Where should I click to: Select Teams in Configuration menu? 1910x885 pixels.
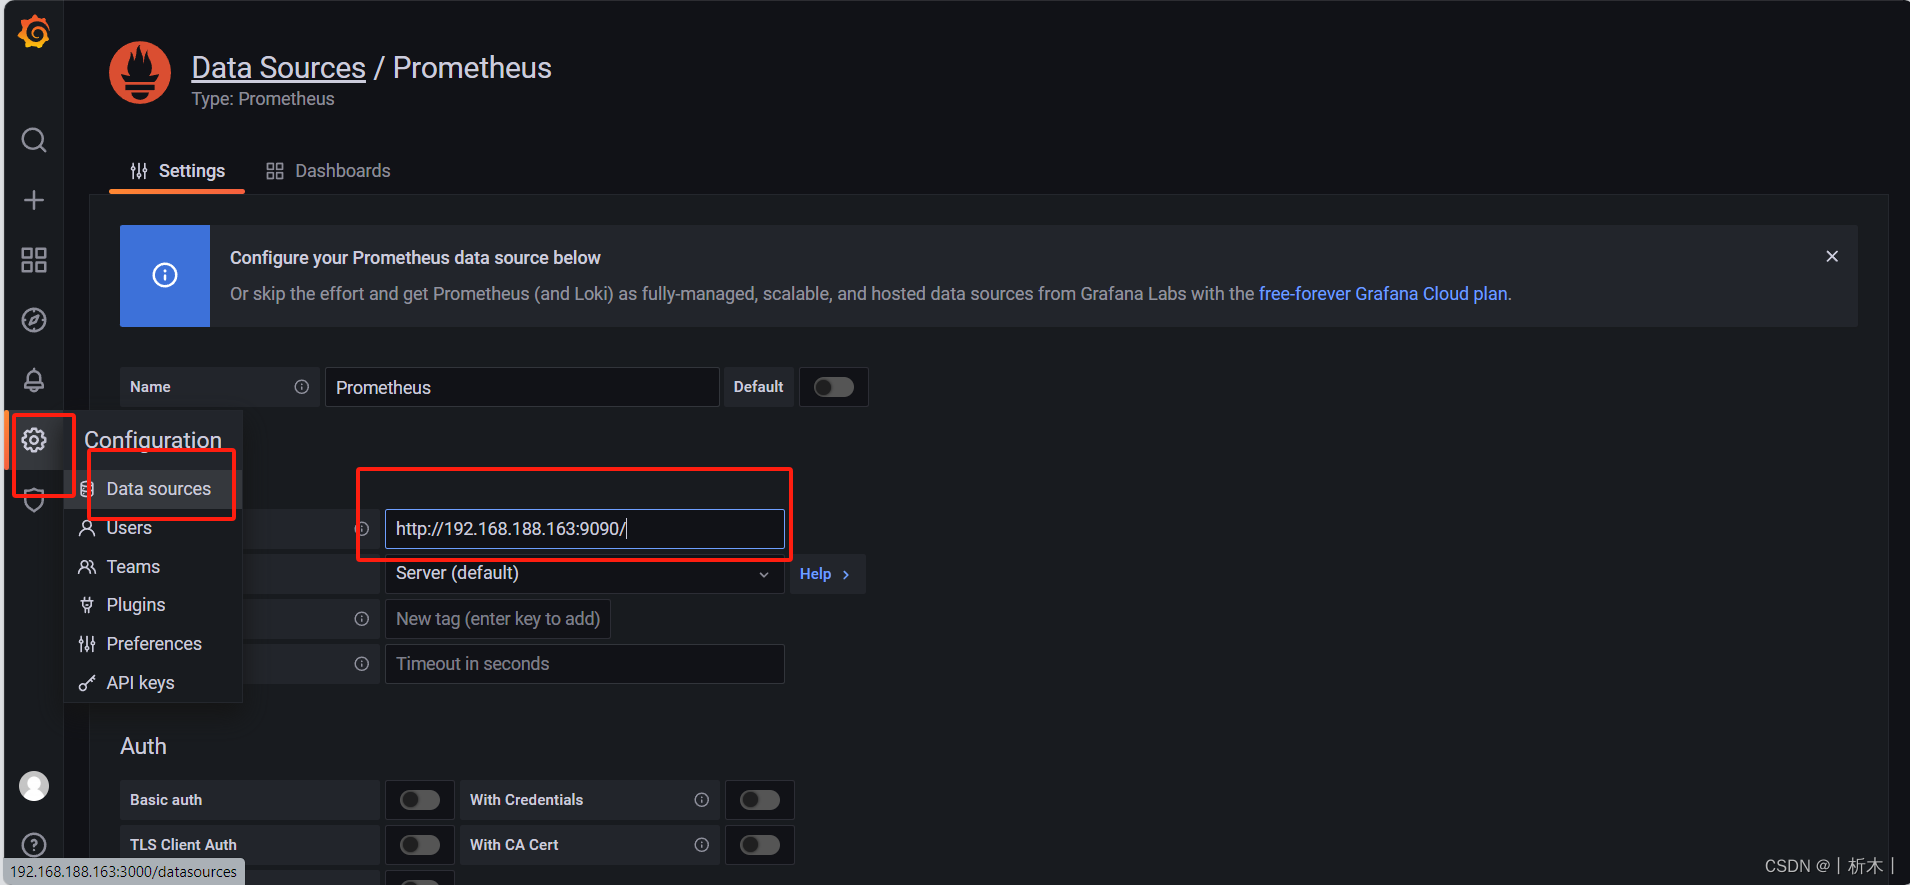154,567
